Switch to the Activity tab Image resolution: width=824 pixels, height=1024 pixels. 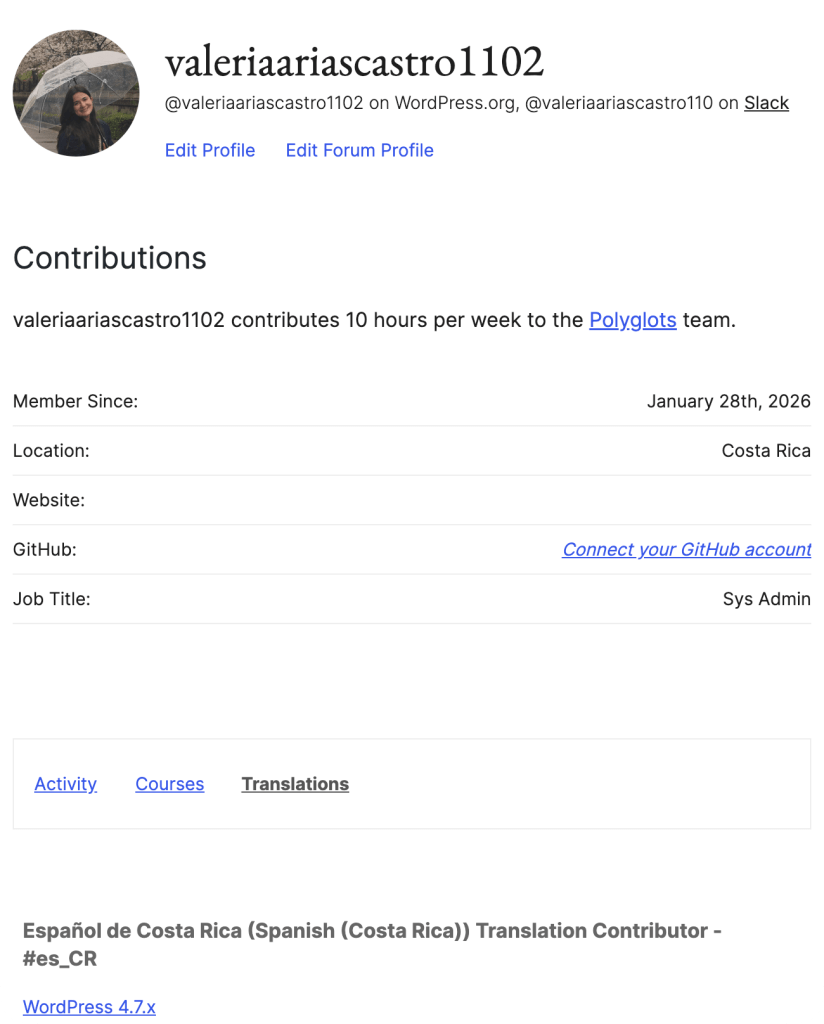coord(66,784)
